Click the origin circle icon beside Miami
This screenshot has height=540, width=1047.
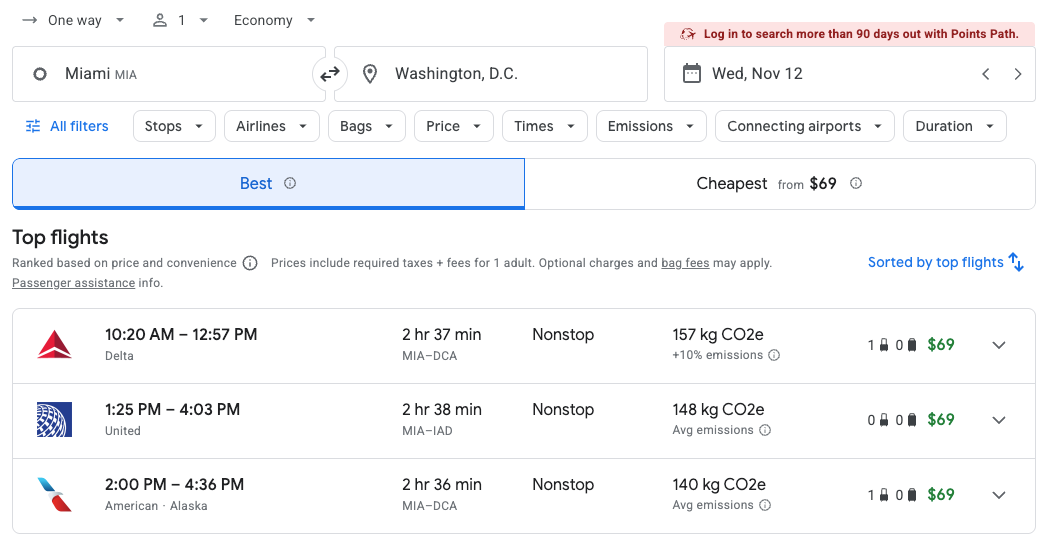pos(40,74)
